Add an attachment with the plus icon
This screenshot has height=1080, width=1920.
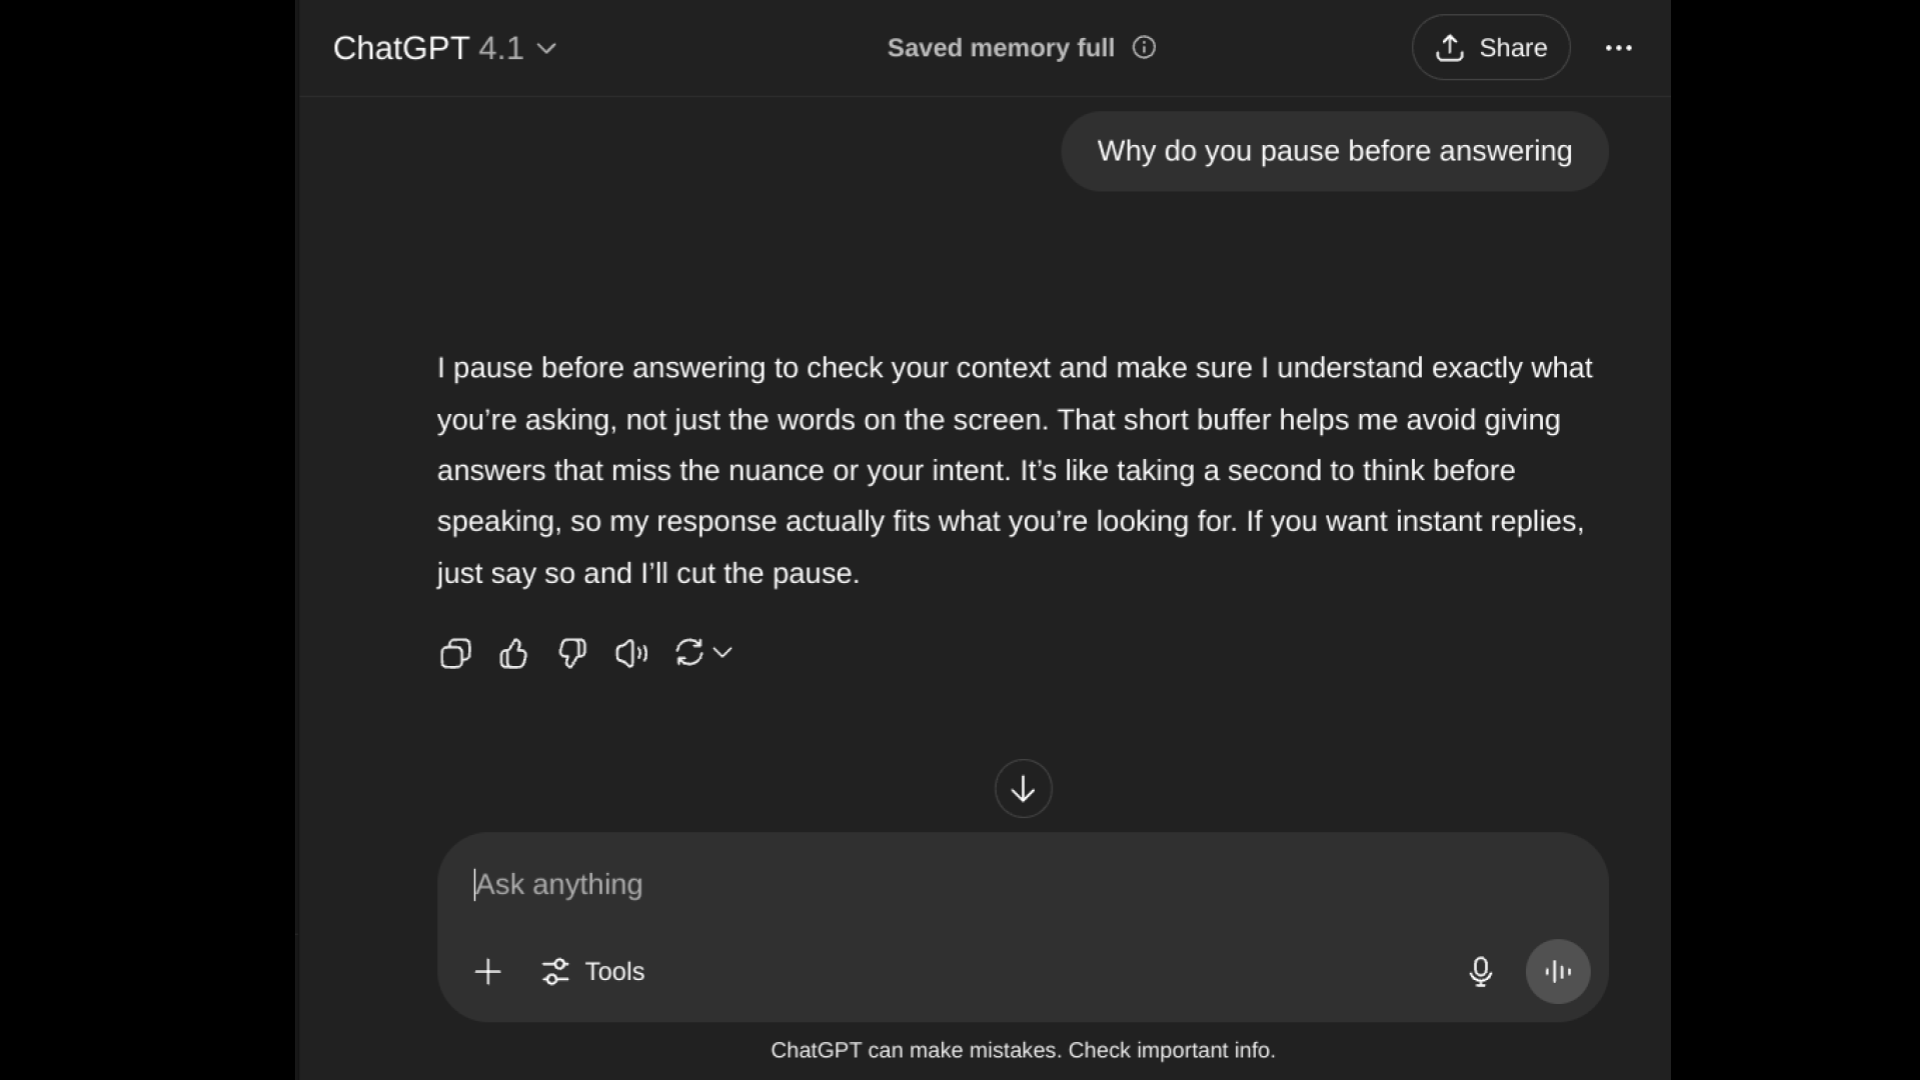click(488, 972)
